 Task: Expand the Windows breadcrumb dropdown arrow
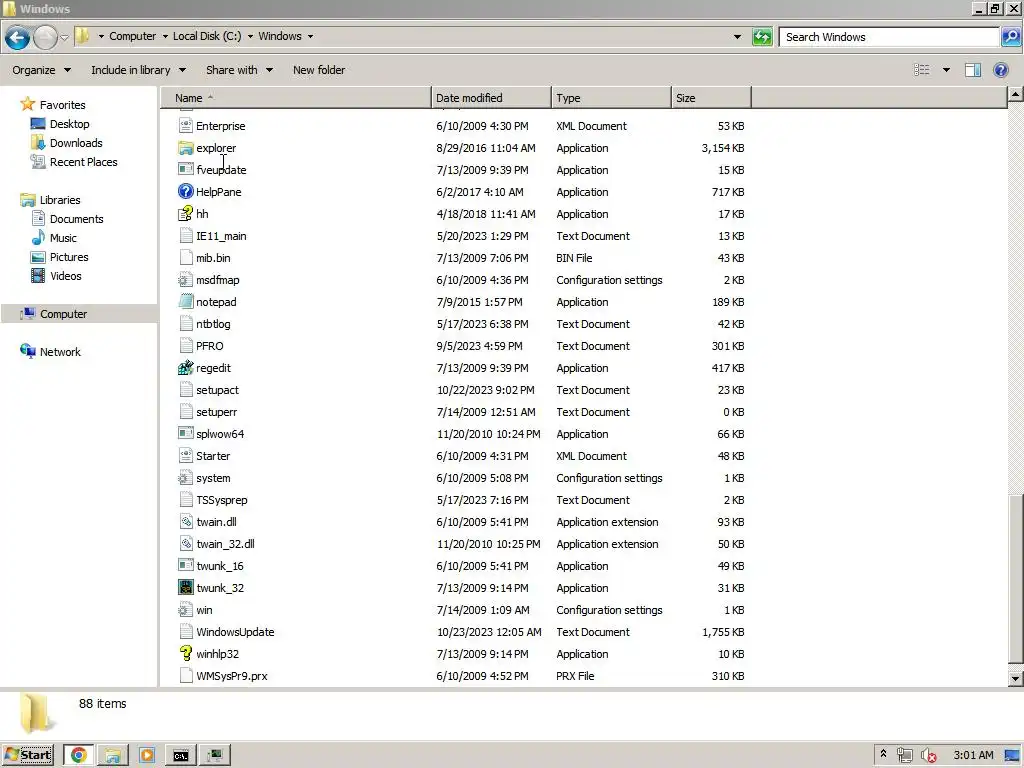310,37
